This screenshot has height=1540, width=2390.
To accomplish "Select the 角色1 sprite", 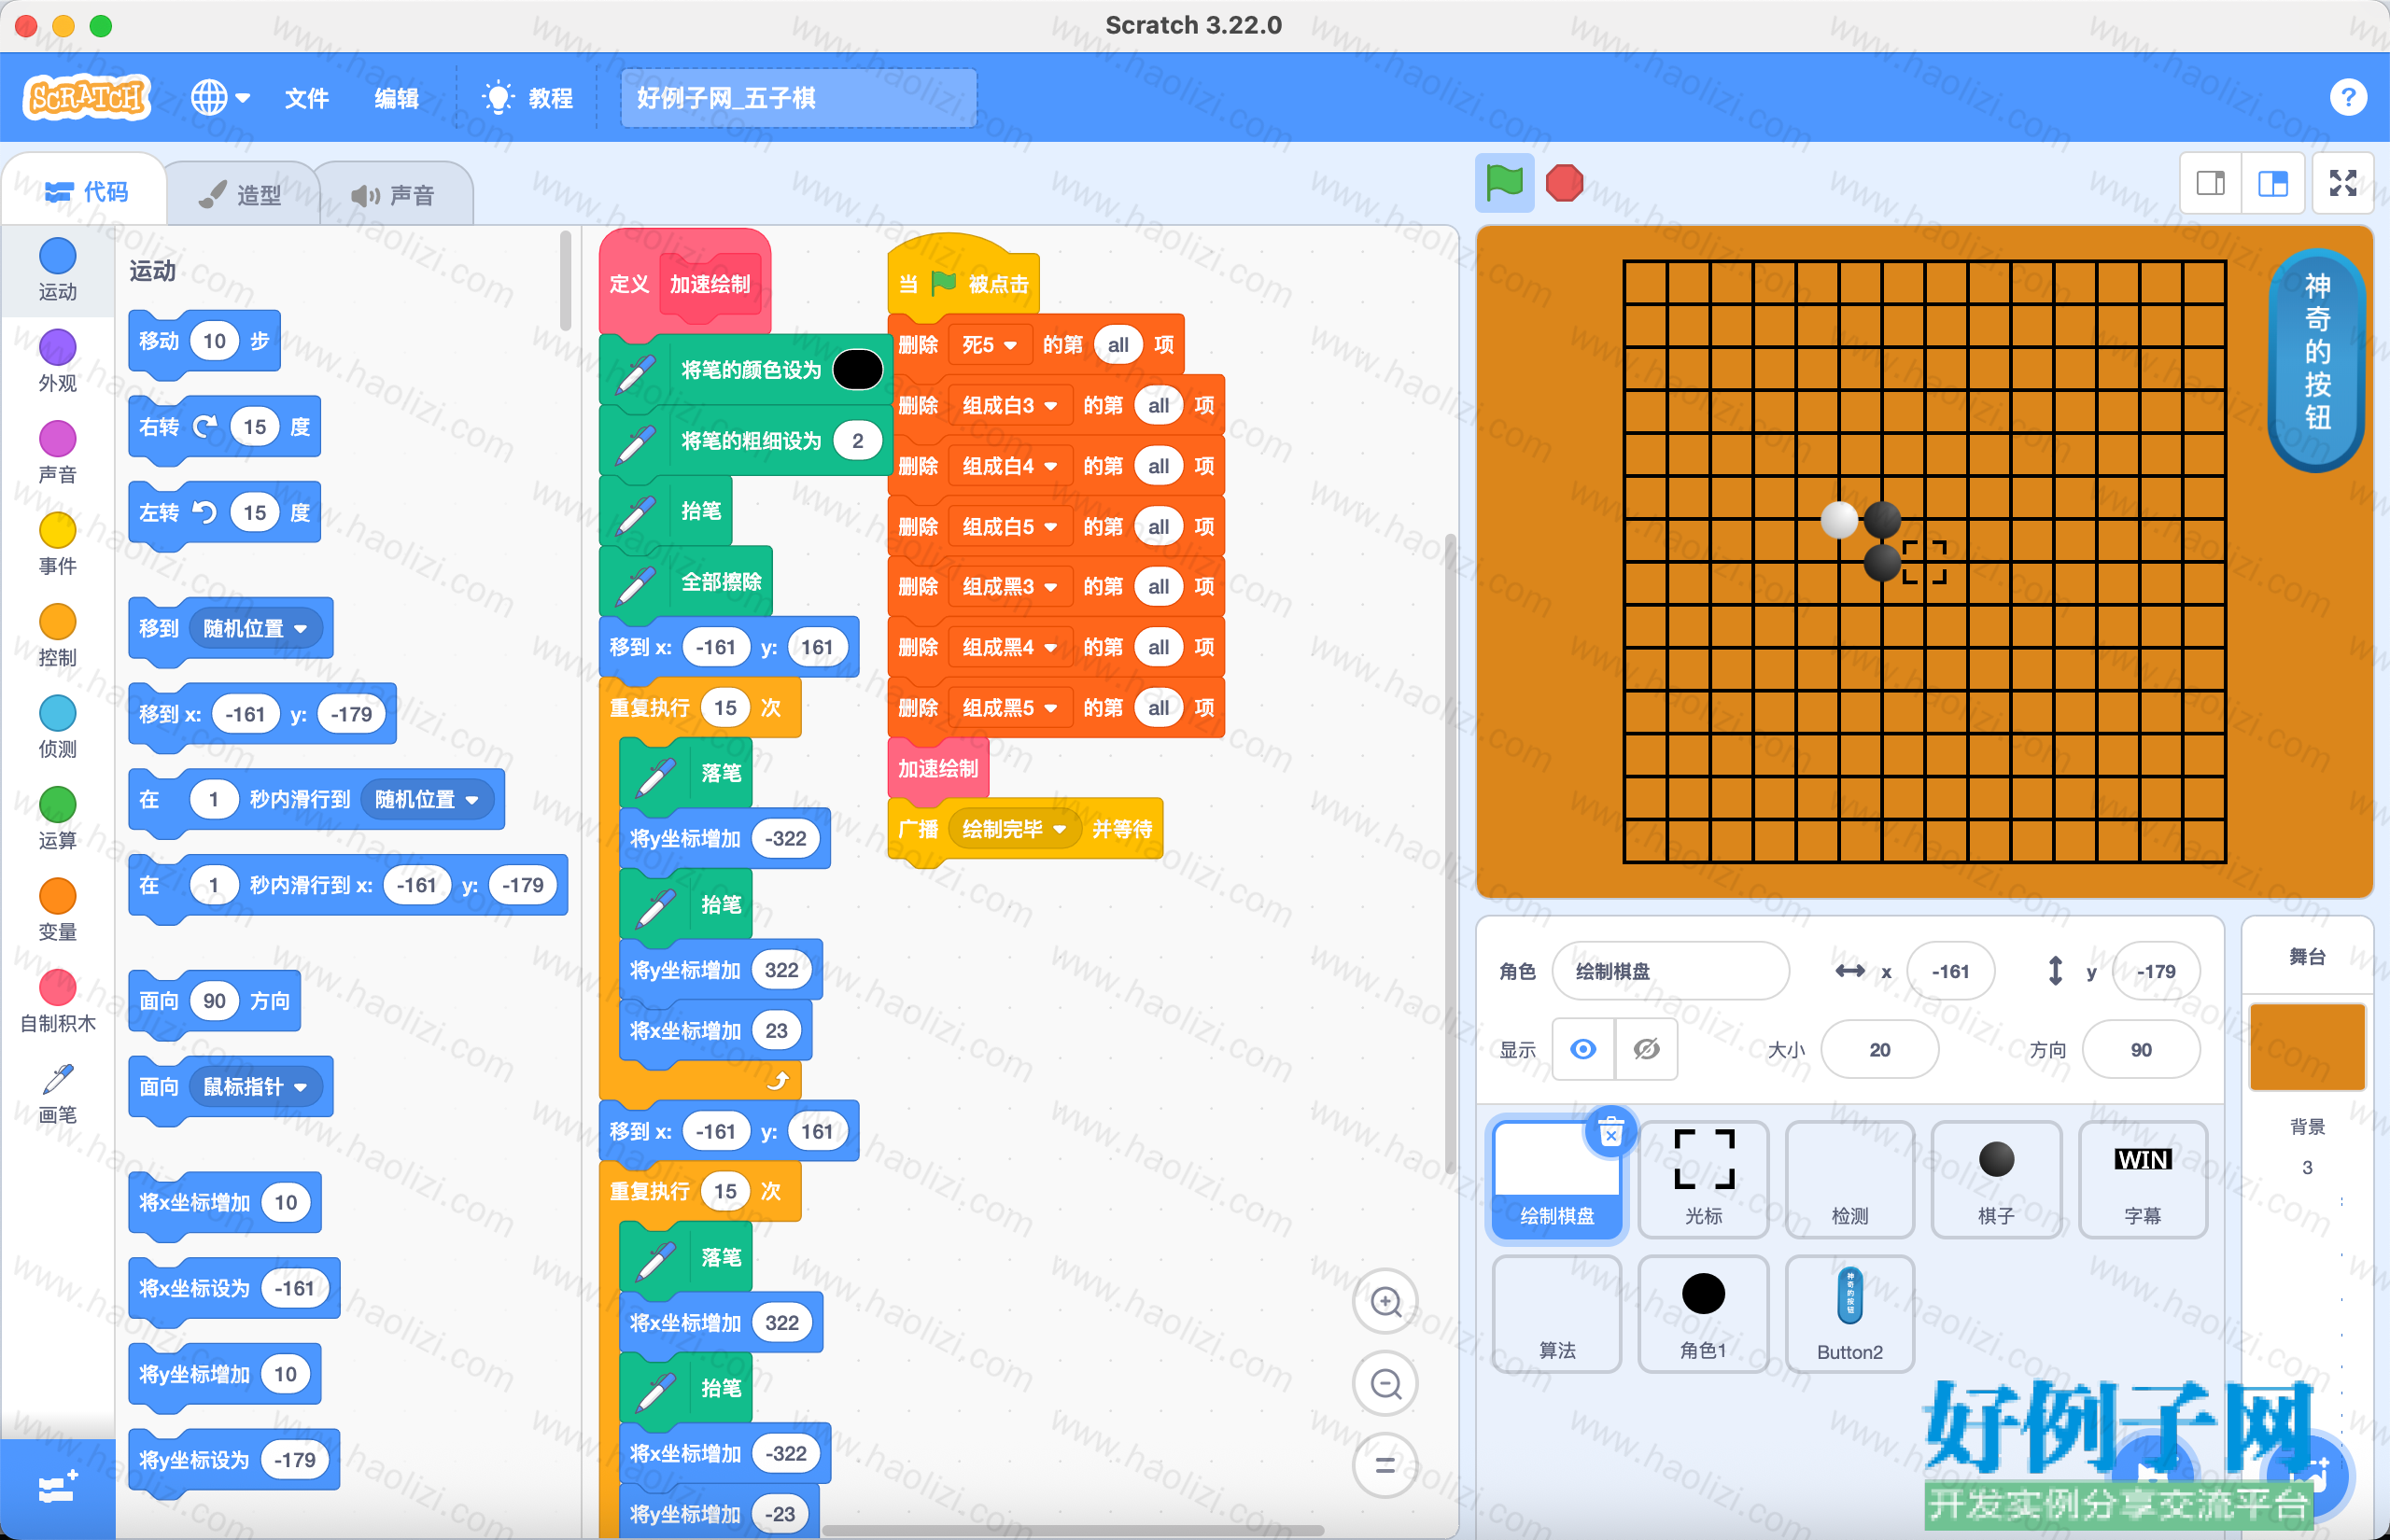I will [x=1703, y=1313].
